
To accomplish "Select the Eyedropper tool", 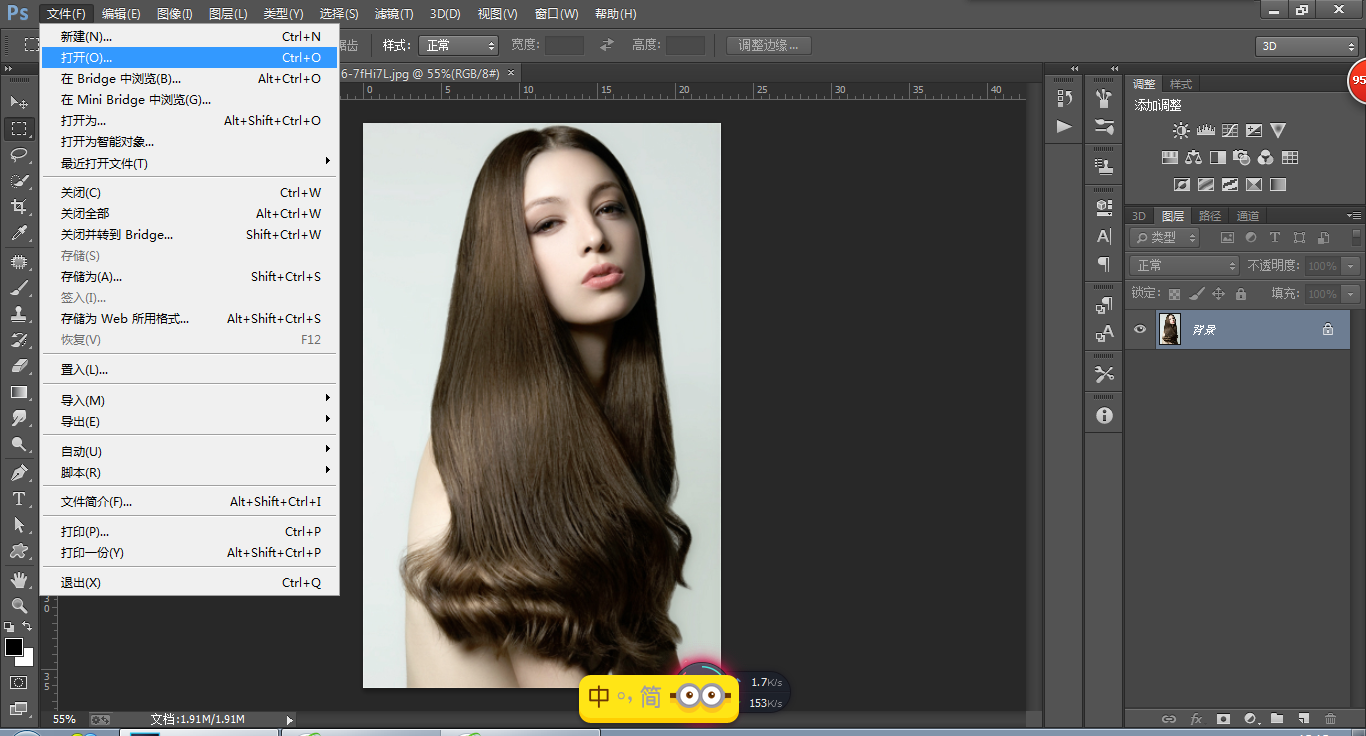I will [19, 233].
